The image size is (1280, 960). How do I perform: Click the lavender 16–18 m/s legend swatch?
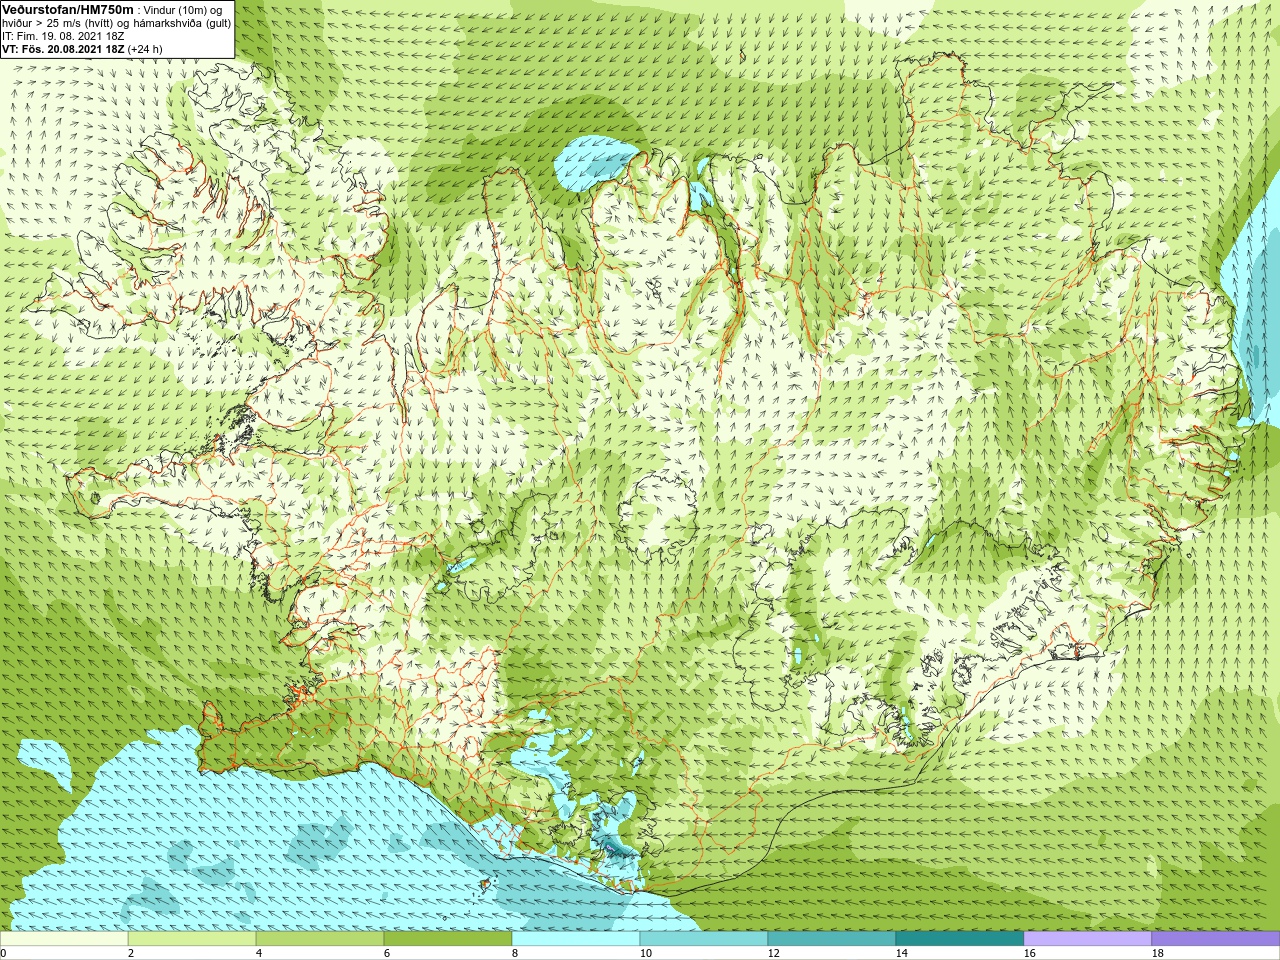(1088, 939)
